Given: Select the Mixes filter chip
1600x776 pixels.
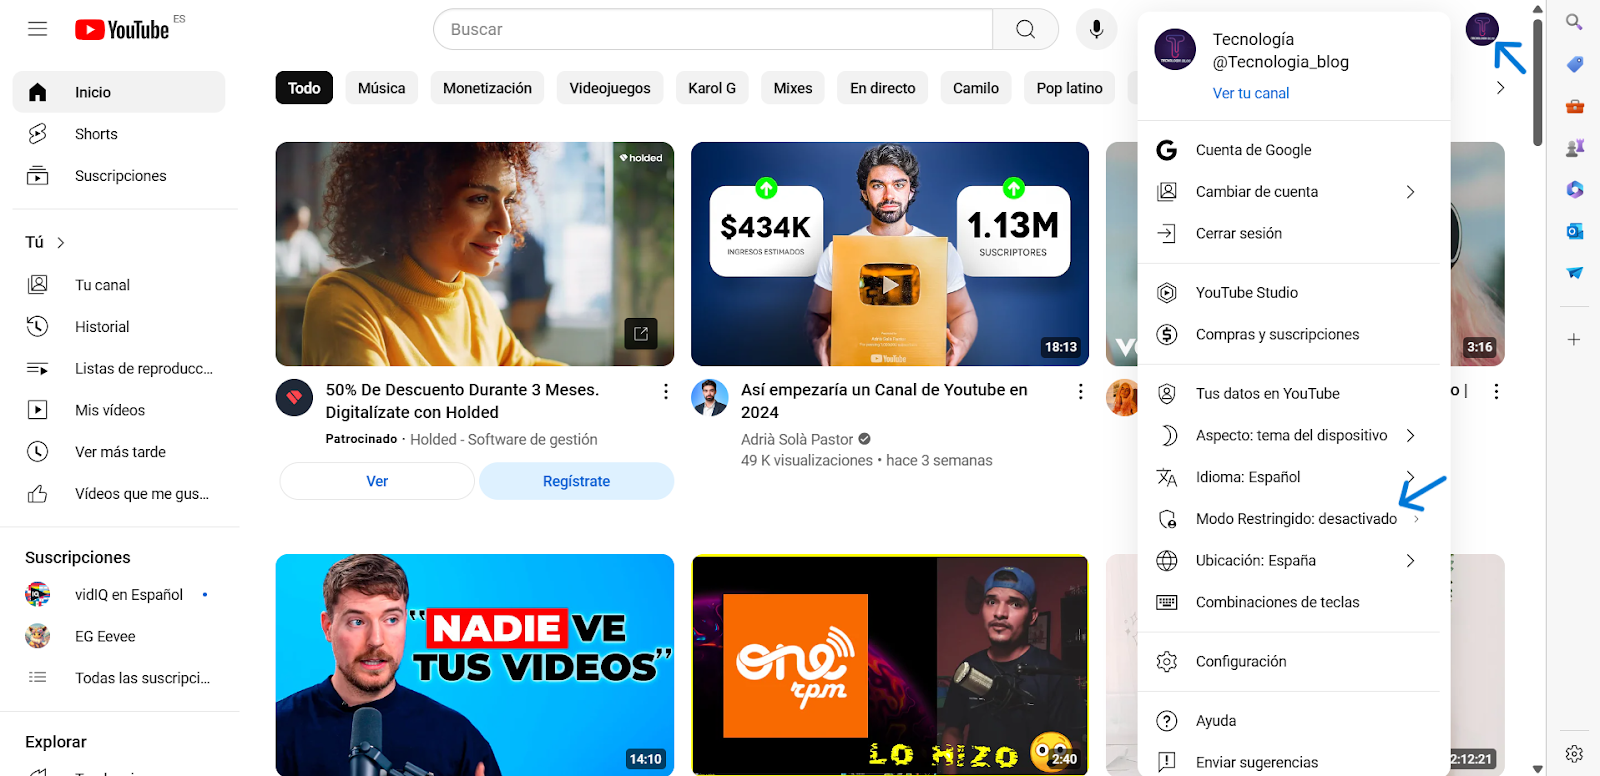Looking at the screenshot, I should [x=793, y=88].
